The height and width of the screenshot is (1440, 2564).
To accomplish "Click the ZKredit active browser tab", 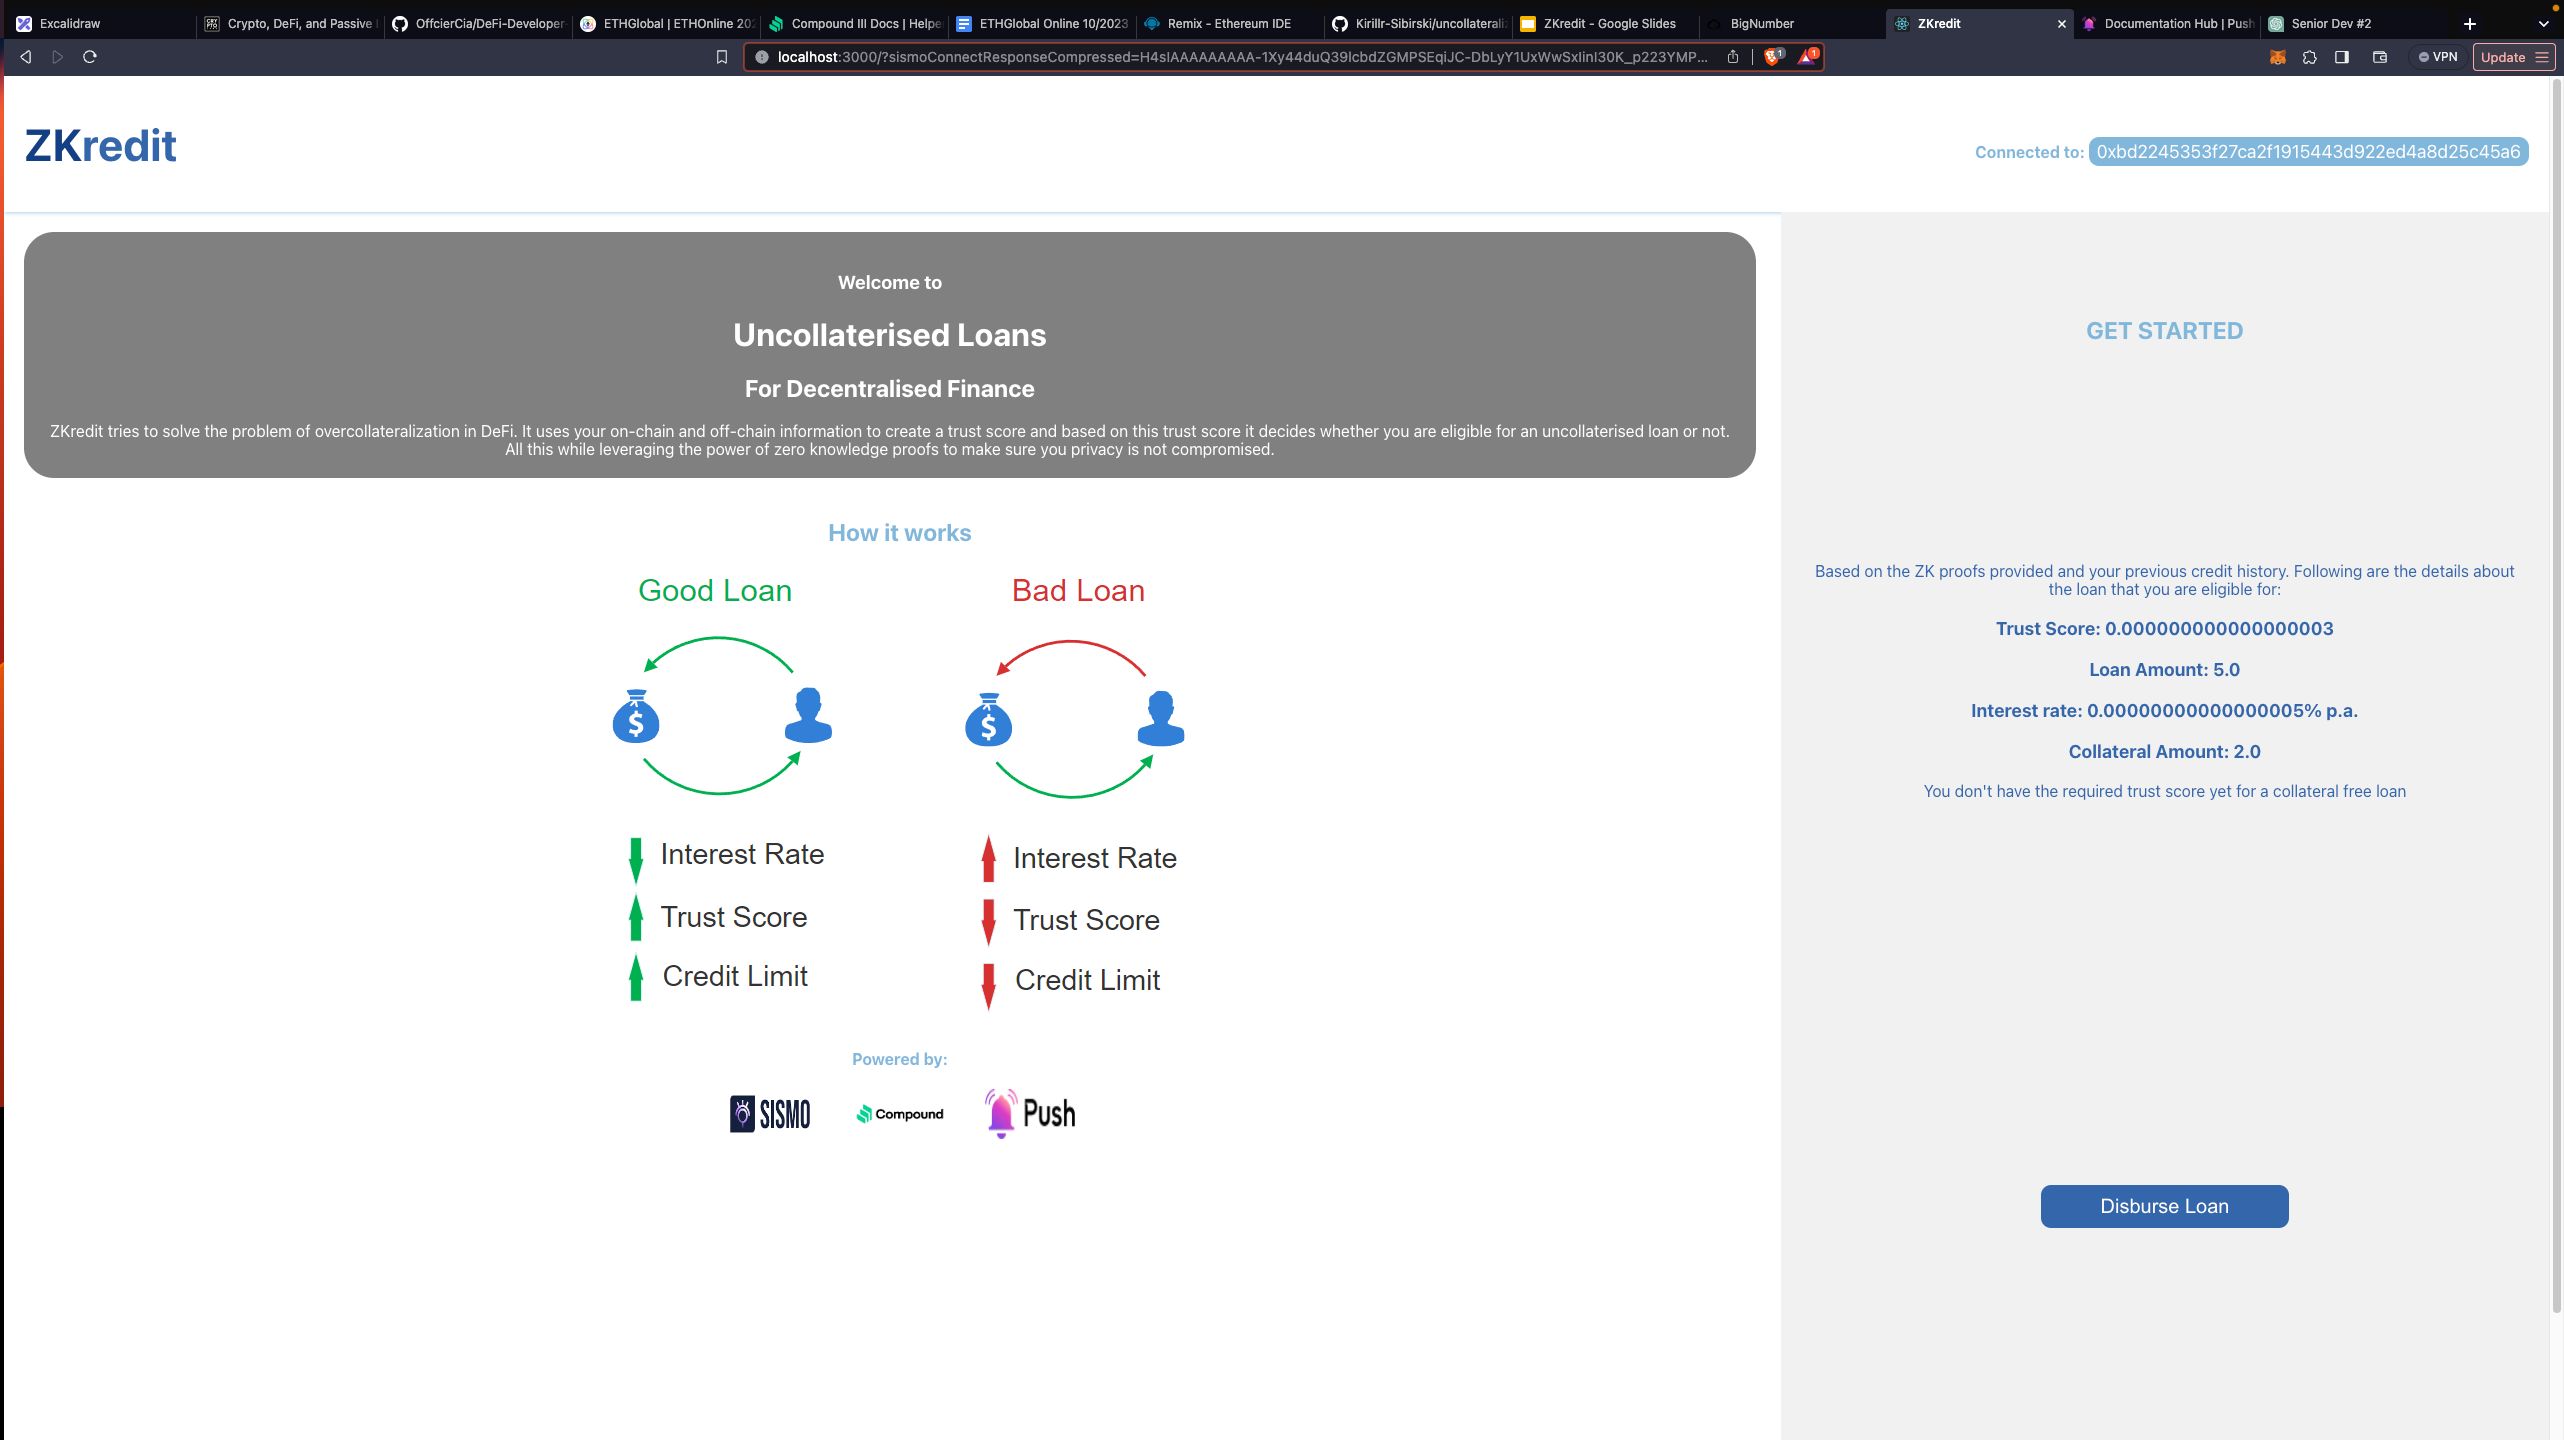I will tap(1941, 23).
